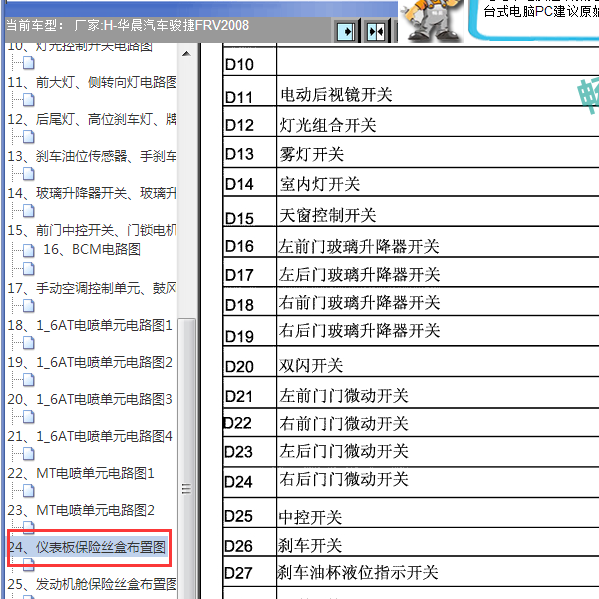
Task: Open document icon under item 12 后尾灯
Action: coord(29,137)
